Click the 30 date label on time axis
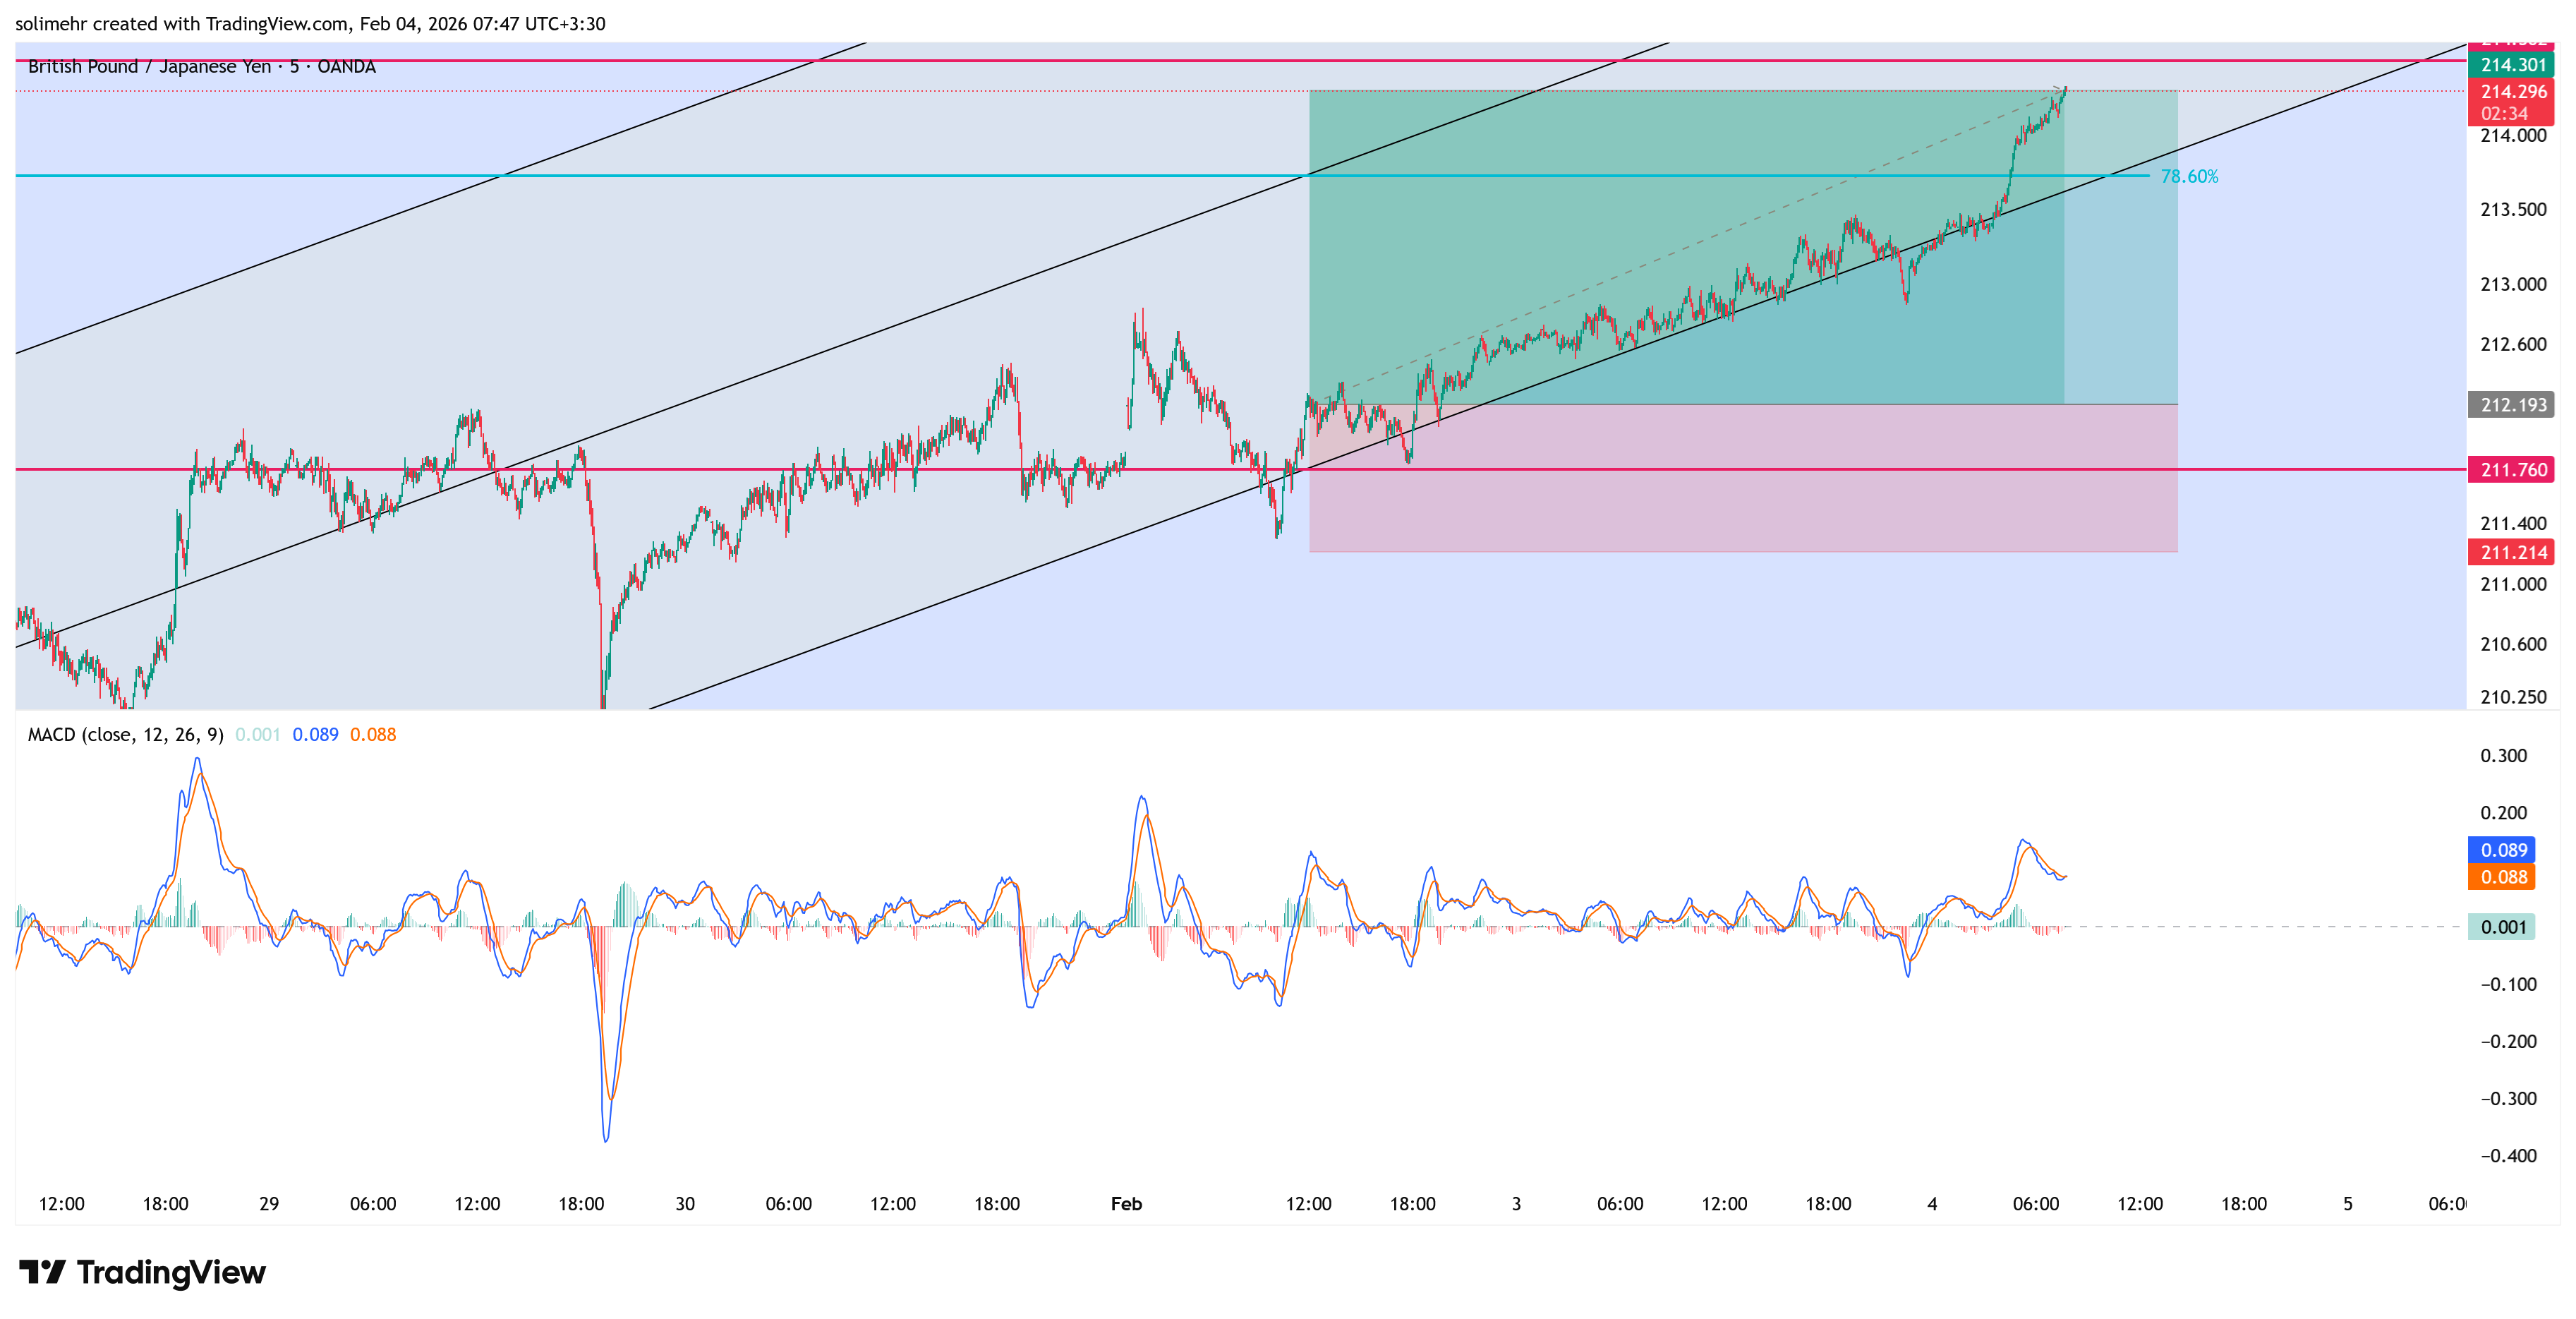 click(x=685, y=1204)
